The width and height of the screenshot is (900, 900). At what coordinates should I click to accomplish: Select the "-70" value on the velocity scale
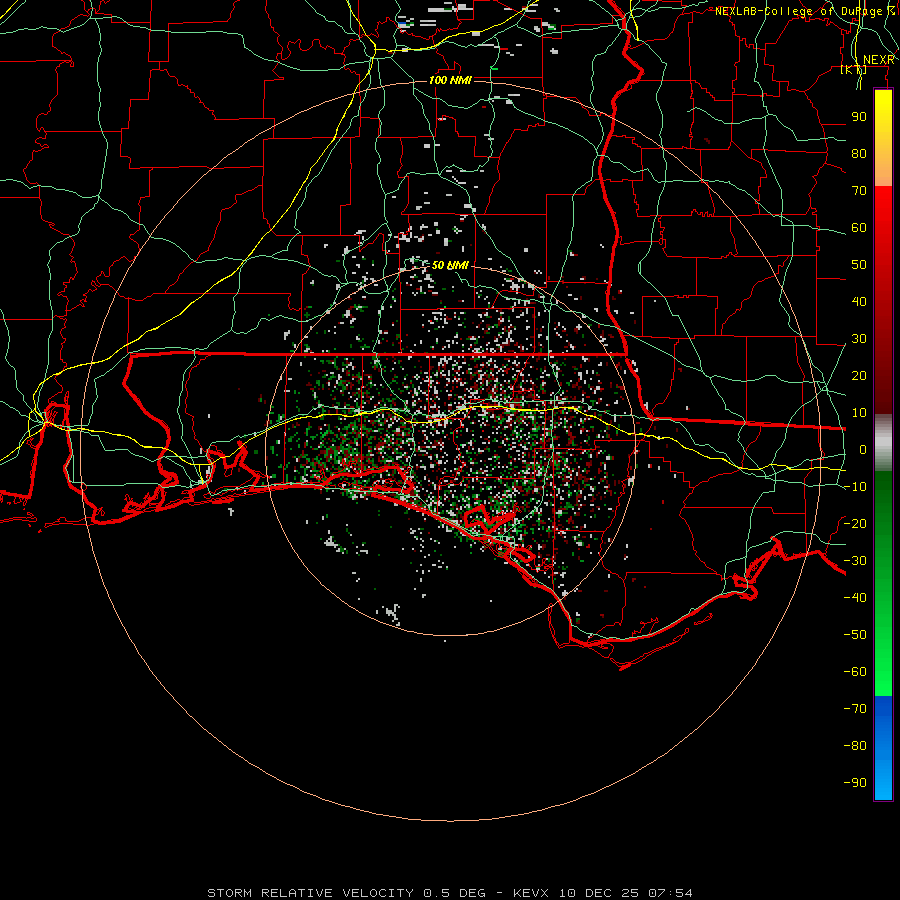point(855,709)
